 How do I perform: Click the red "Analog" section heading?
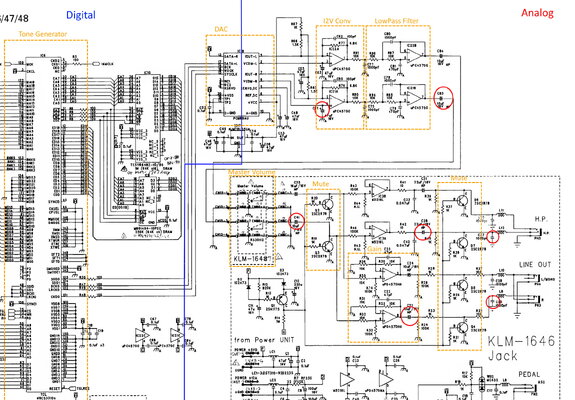(x=537, y=13)
